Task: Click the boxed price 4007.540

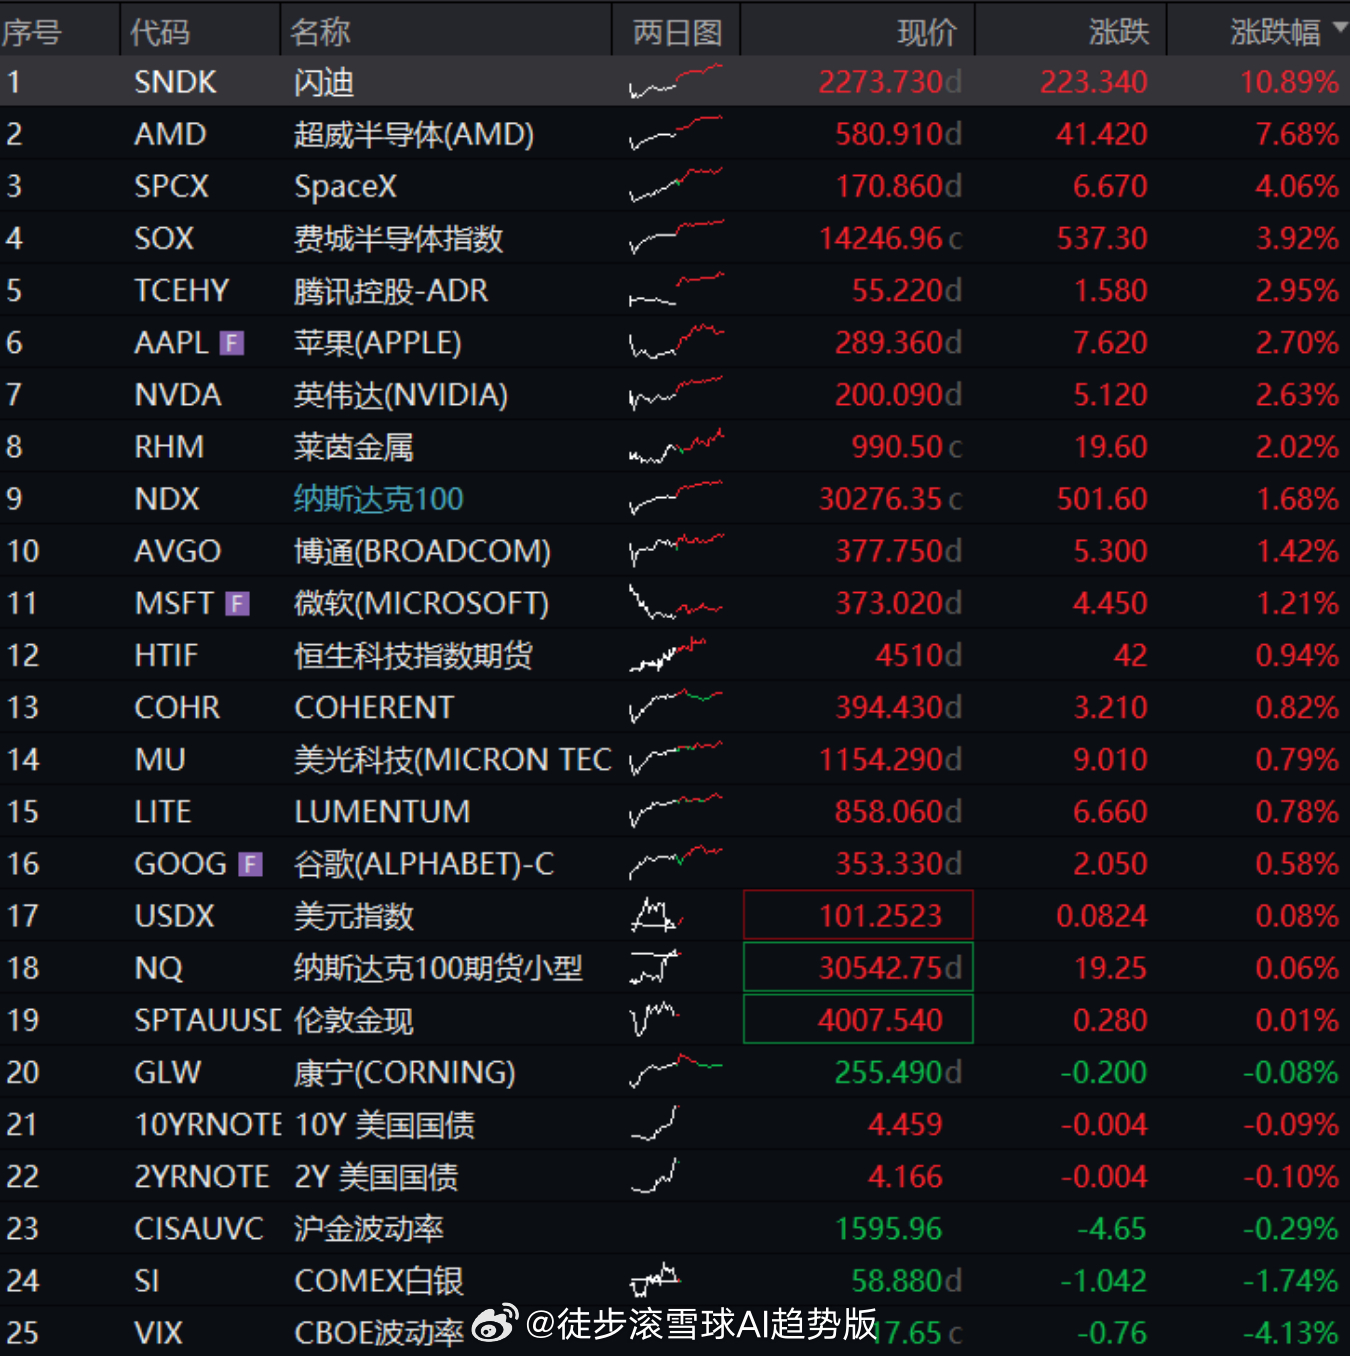Action: click(859, 1019)
